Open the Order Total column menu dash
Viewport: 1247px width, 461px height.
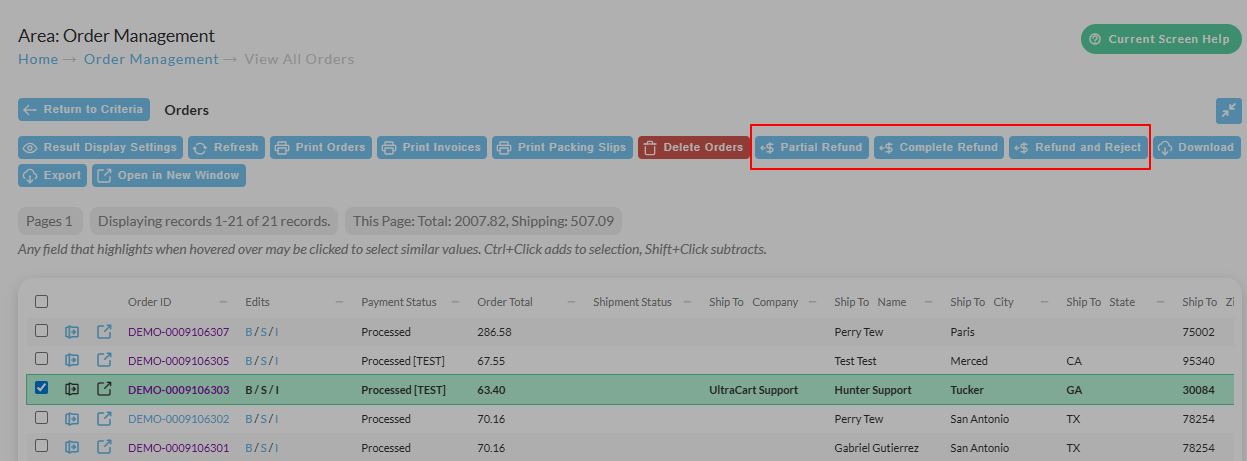click(x=571, y=302)
